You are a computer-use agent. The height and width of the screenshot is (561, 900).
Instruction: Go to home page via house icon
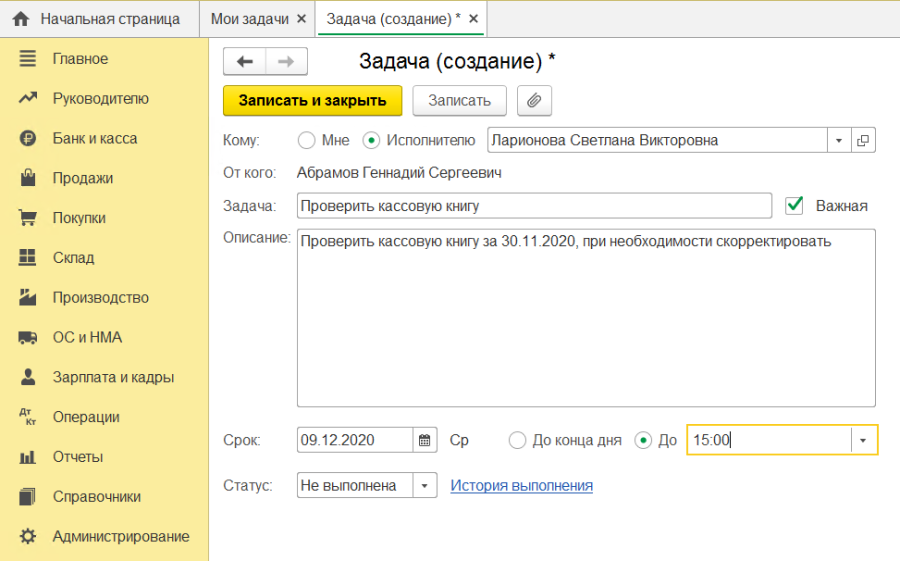[x=21, y=19]
